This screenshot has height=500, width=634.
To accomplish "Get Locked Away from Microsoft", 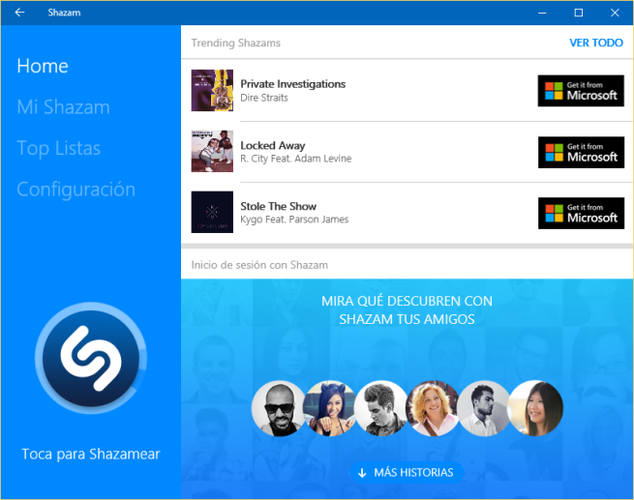I will (581, 152).
